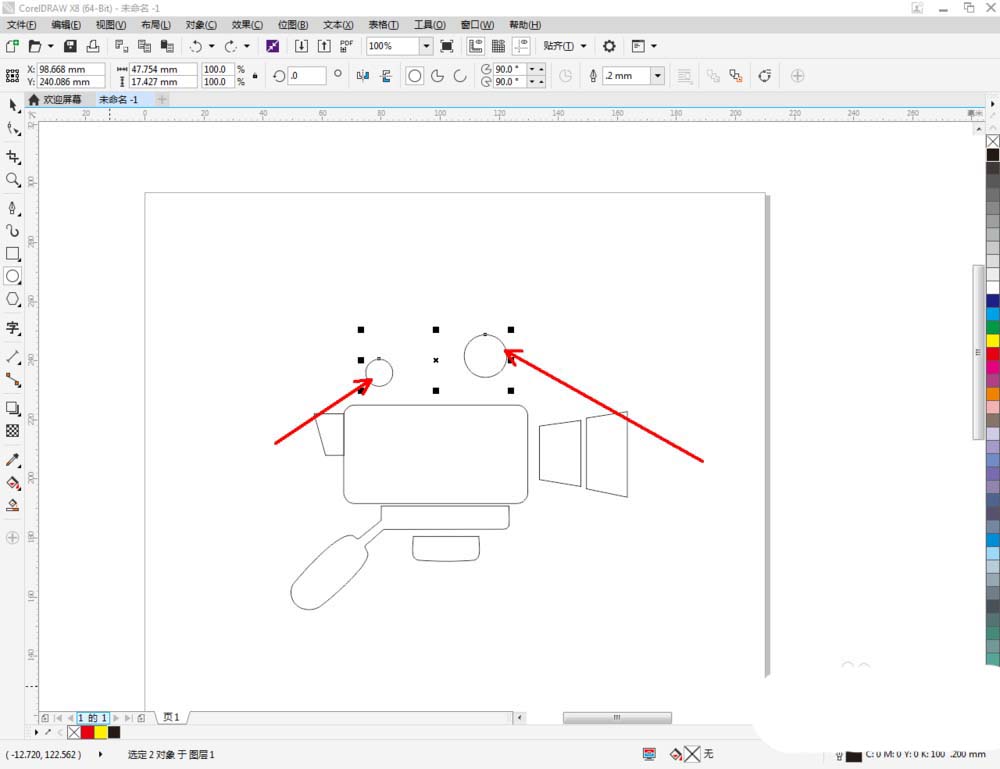Open the 文件 (File) menu

point(21,25)
